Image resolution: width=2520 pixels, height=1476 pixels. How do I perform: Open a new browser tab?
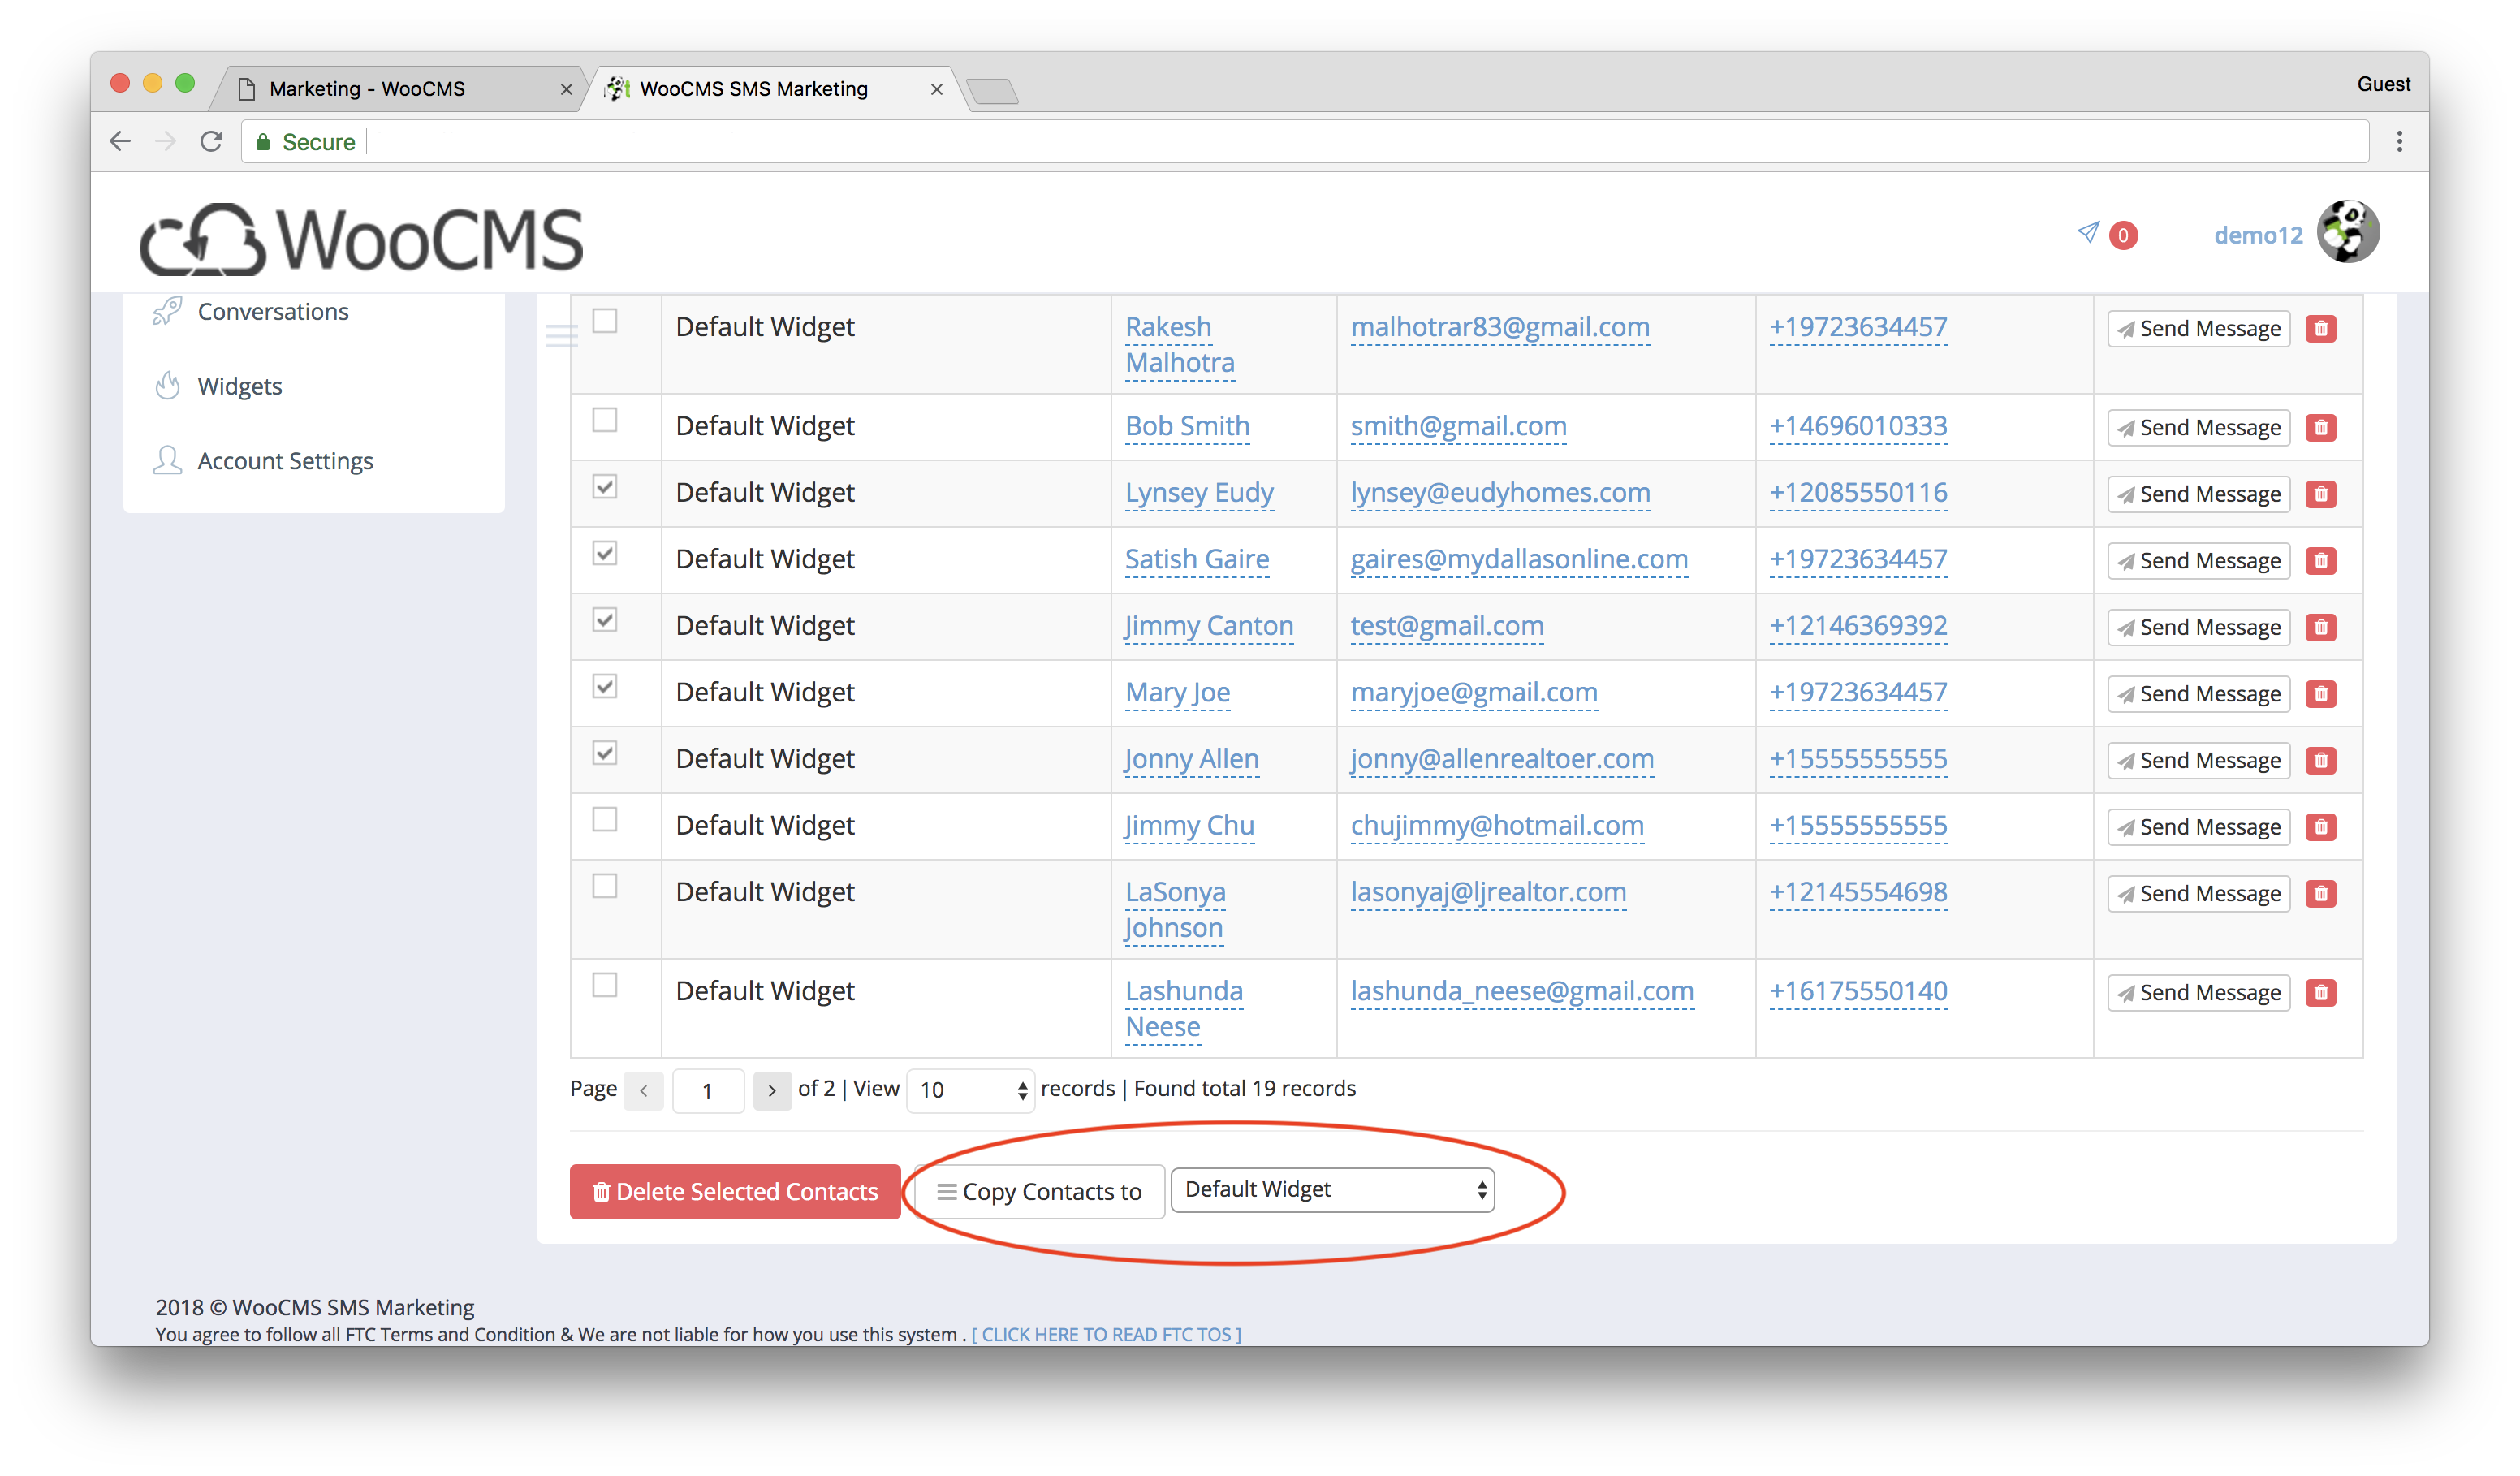[x=992, y=91]
